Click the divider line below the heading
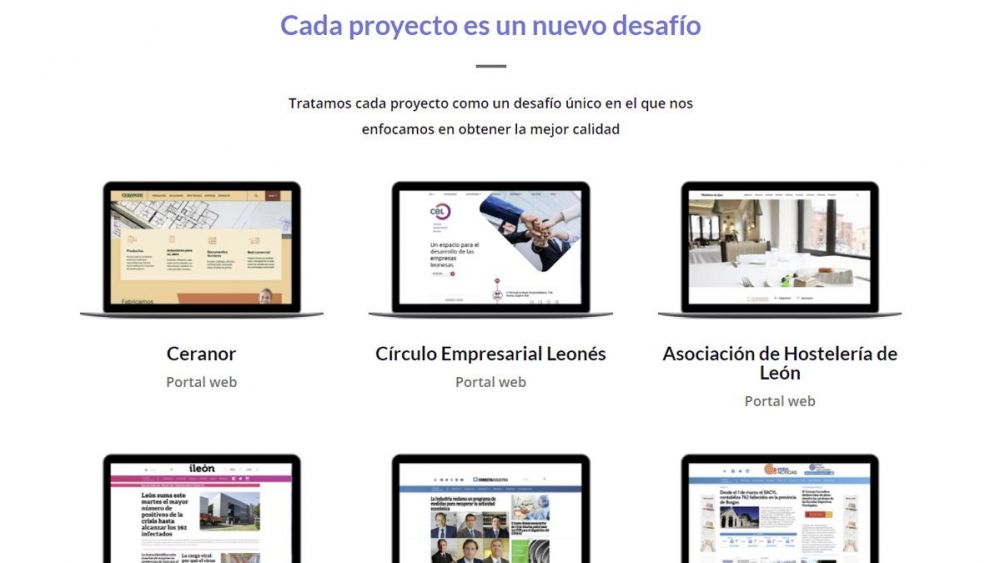 (490, 66)
